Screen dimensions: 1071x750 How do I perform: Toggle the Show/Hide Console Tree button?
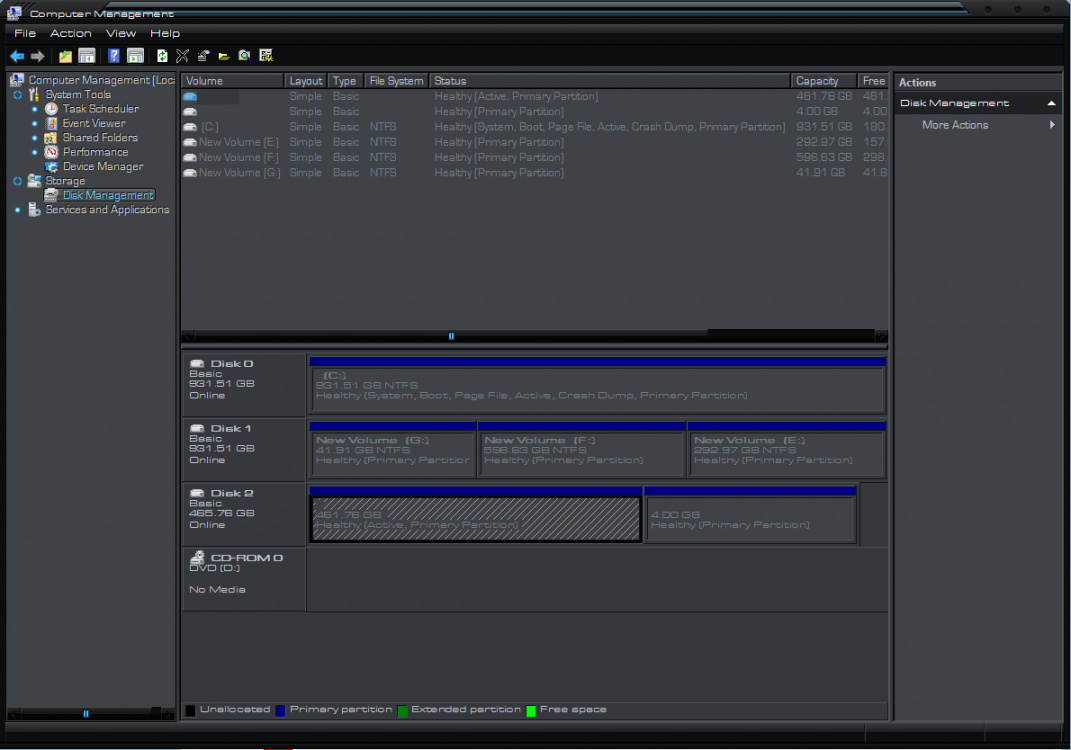[x=87, y=56]
